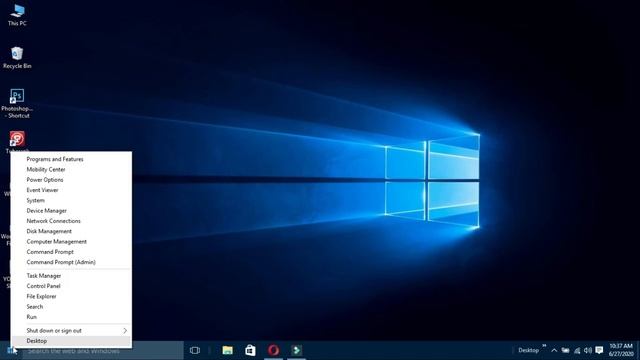This screenshot has width=640, height=360.
Task: Choose System in the Win+X menu
Action: click(x=71, y=200)
